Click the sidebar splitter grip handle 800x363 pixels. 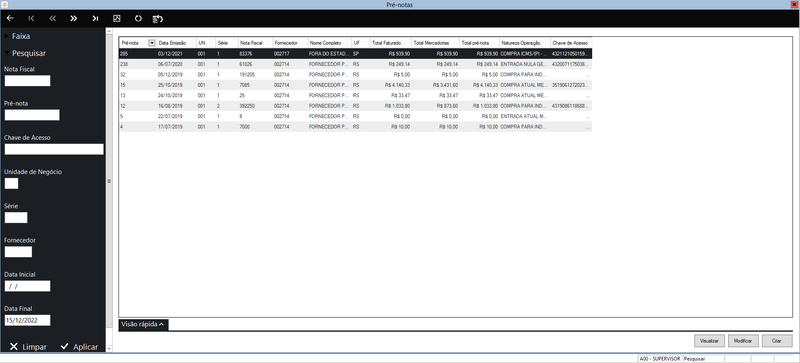[x=109, y=181]
